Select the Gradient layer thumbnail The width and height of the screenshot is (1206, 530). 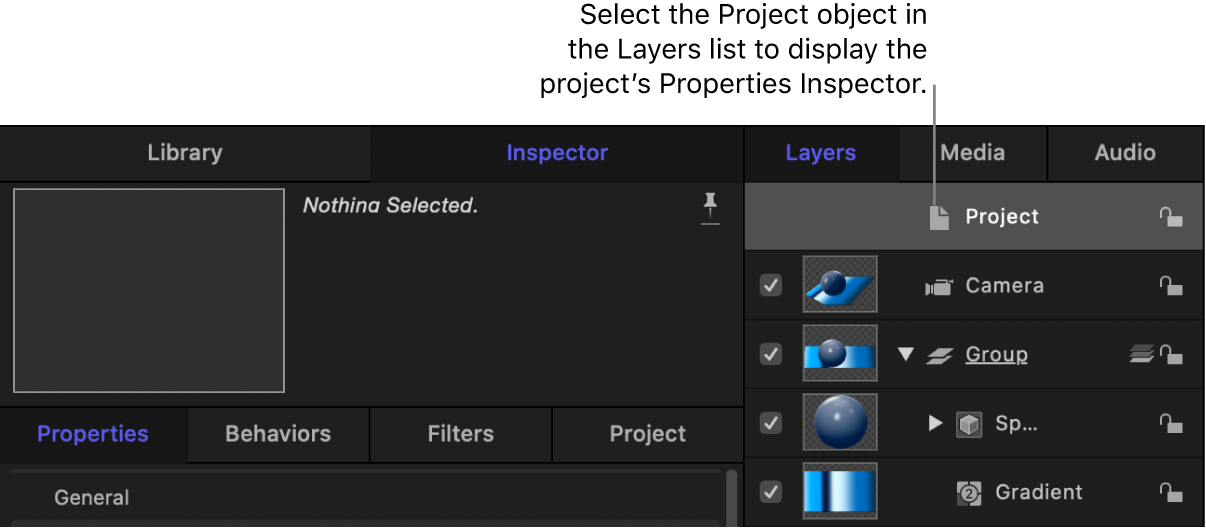point(840,491)
